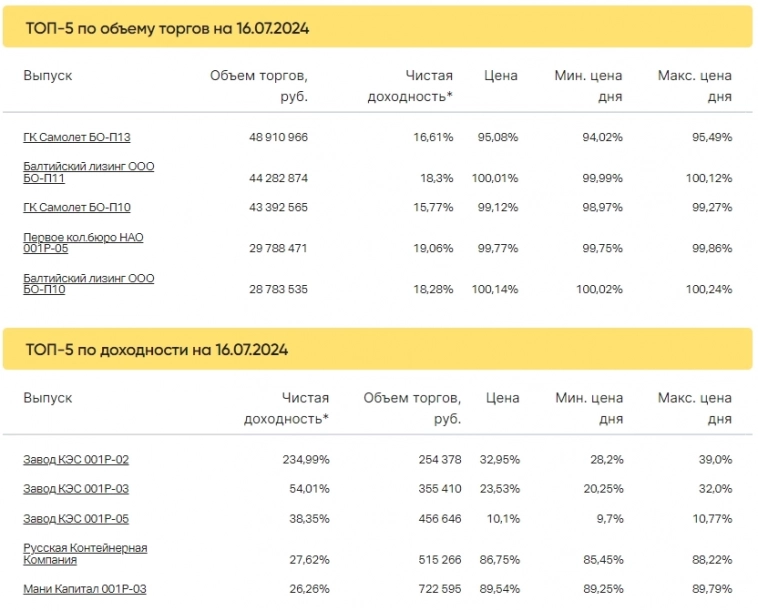Open Первое кол.бюро НАО 001Р-05 link

[85, 242]
